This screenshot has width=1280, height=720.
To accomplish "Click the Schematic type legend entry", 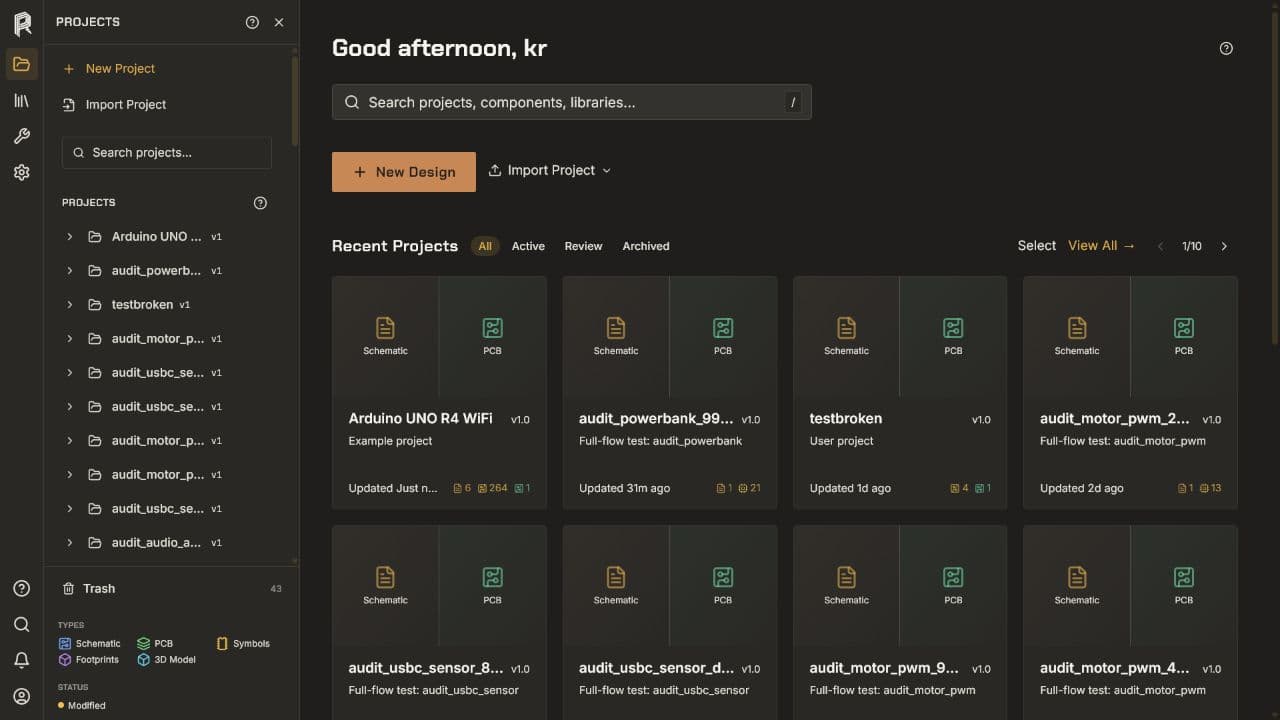I will click(90, 644).
